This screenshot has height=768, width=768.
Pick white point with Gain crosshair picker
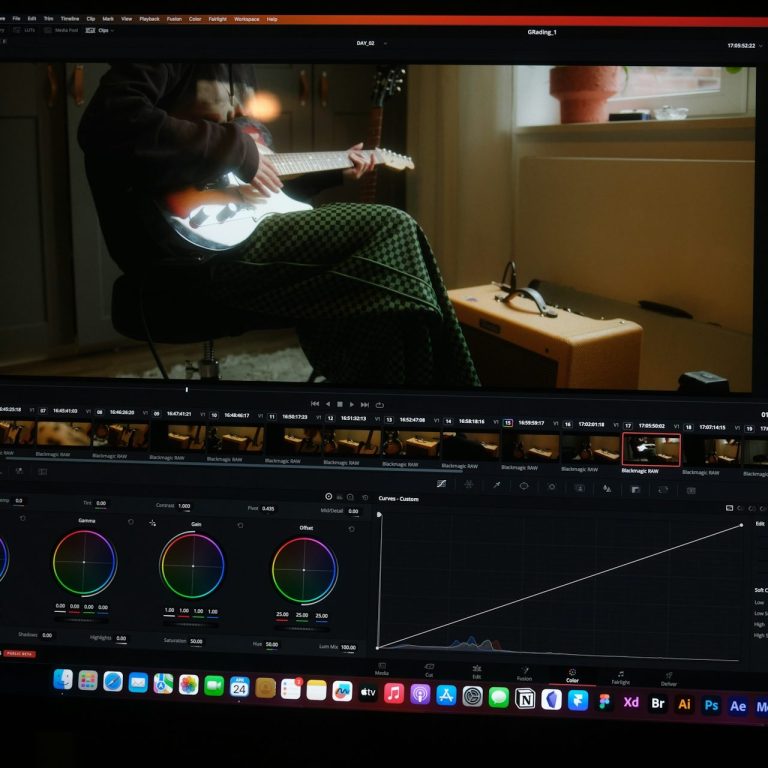(x=152, y=523)
